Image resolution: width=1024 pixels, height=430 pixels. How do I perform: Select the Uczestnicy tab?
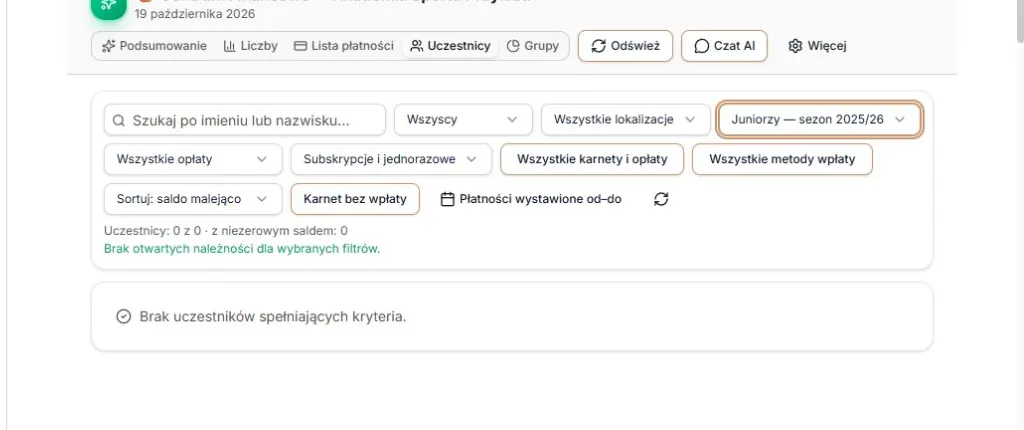pos(450,46)
